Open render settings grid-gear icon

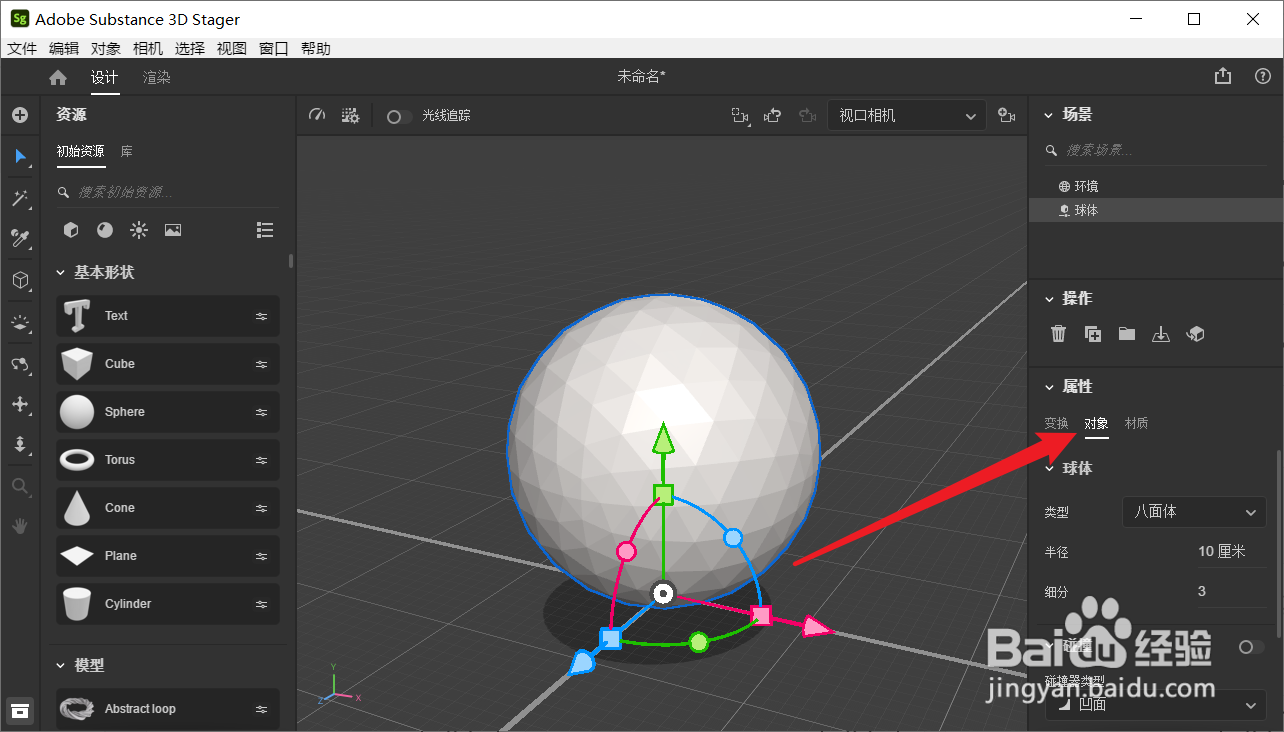[x=350, y=116]
